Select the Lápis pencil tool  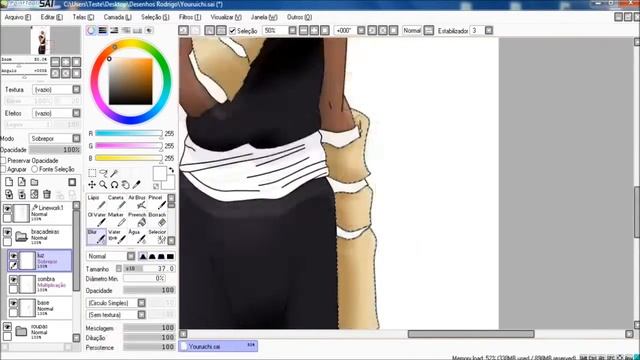coord(96,202)
